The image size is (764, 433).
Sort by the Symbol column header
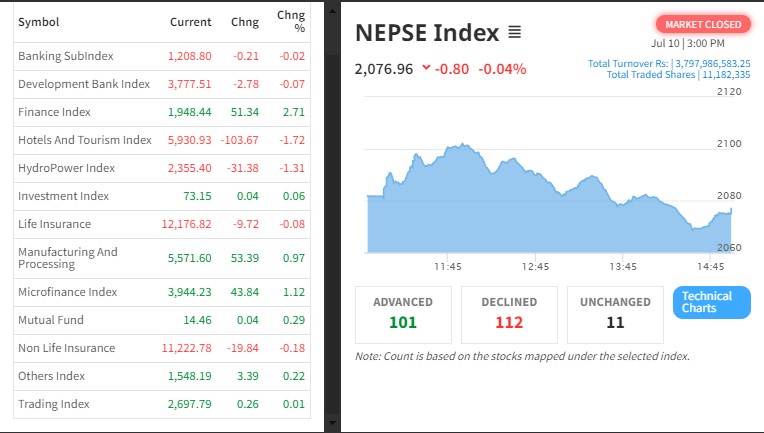[38, 22]
